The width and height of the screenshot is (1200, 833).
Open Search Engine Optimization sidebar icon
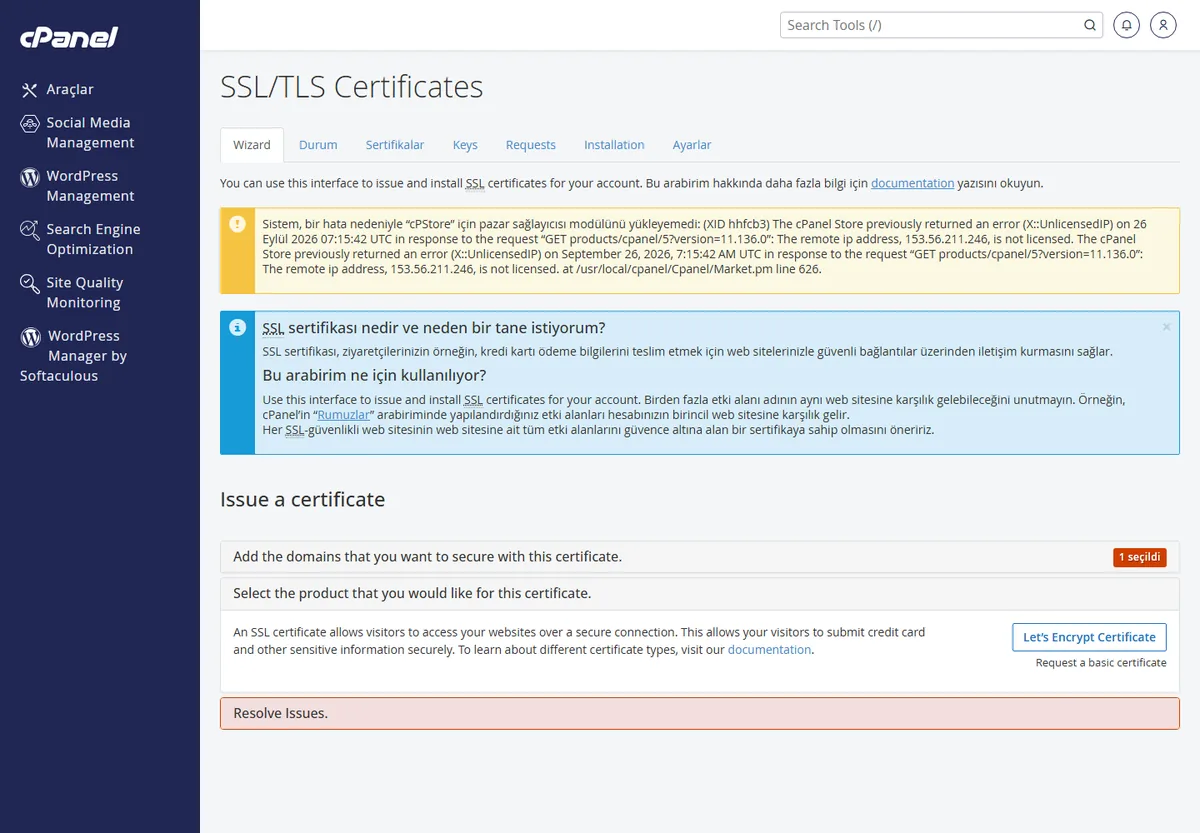click(x=30, y=230)
